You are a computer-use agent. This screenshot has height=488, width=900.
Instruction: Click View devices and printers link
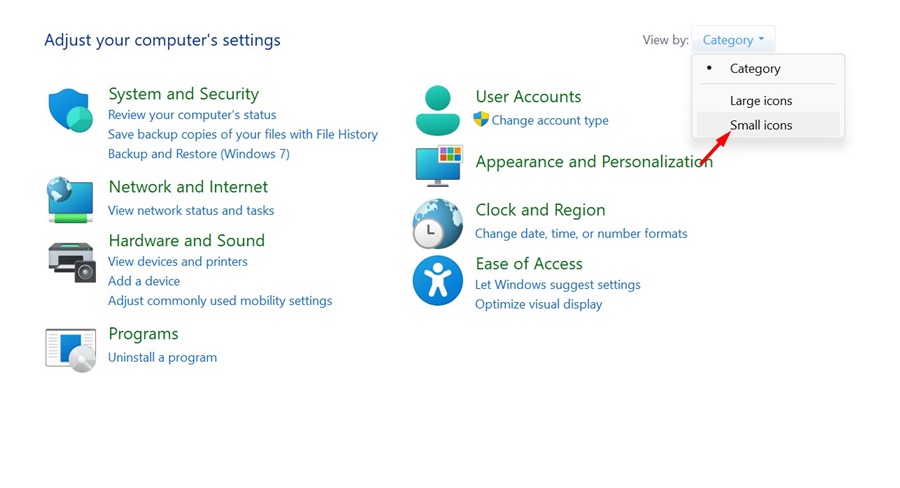point(178,261)
